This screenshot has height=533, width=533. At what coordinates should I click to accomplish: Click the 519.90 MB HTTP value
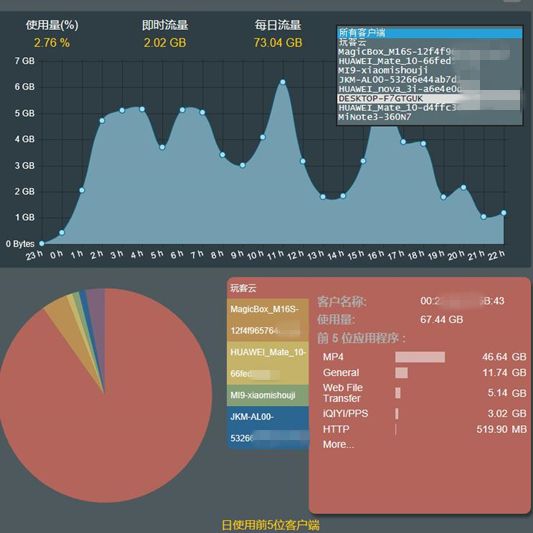click(x=502, y=429)
